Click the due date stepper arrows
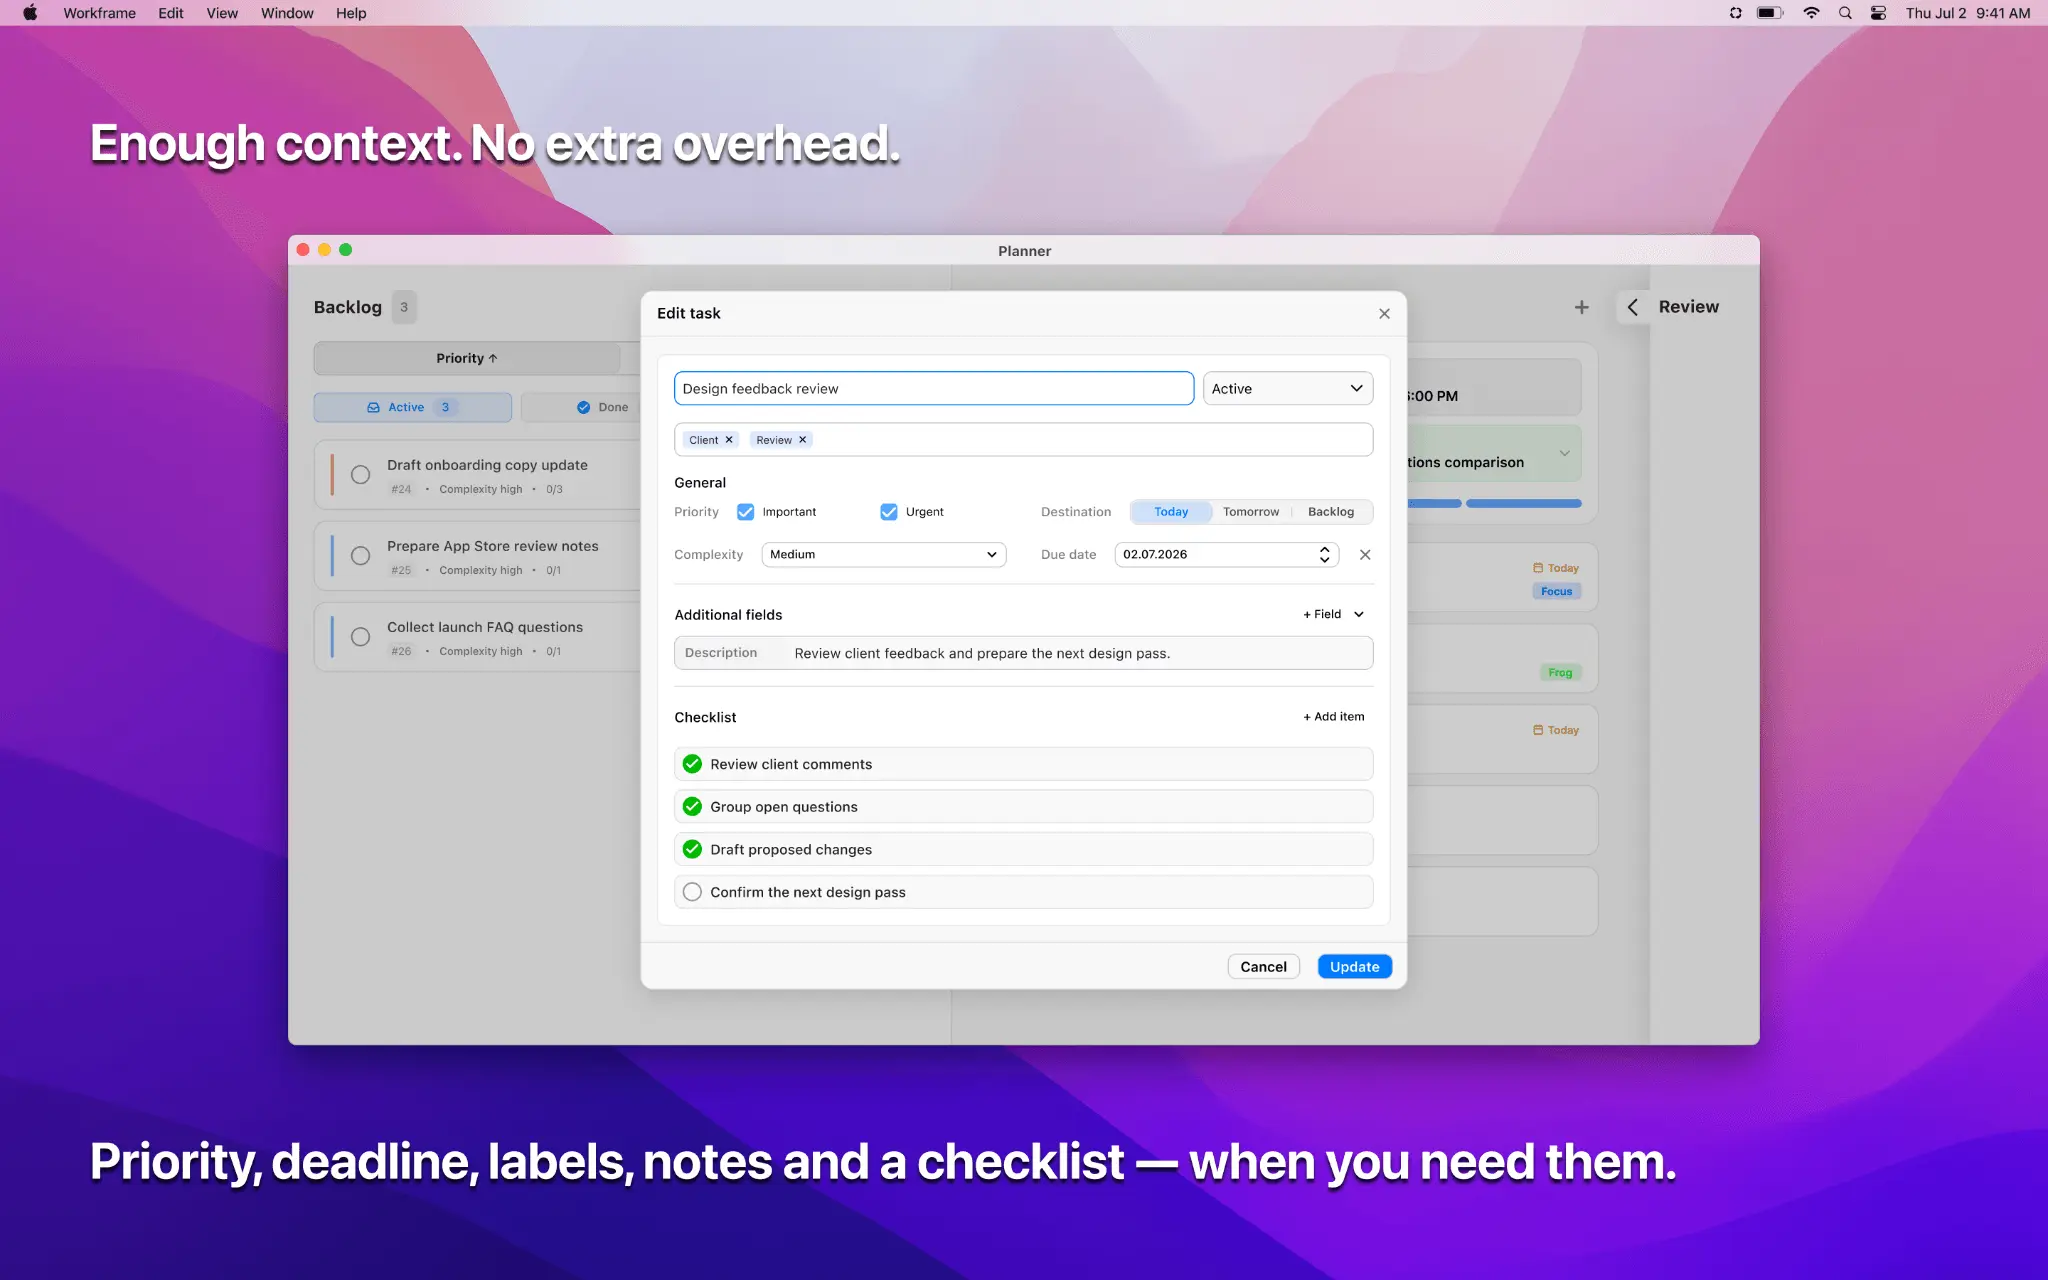Image resolution: width=2048 pixels, height=1280 pixels. (x=1324, y=555)
